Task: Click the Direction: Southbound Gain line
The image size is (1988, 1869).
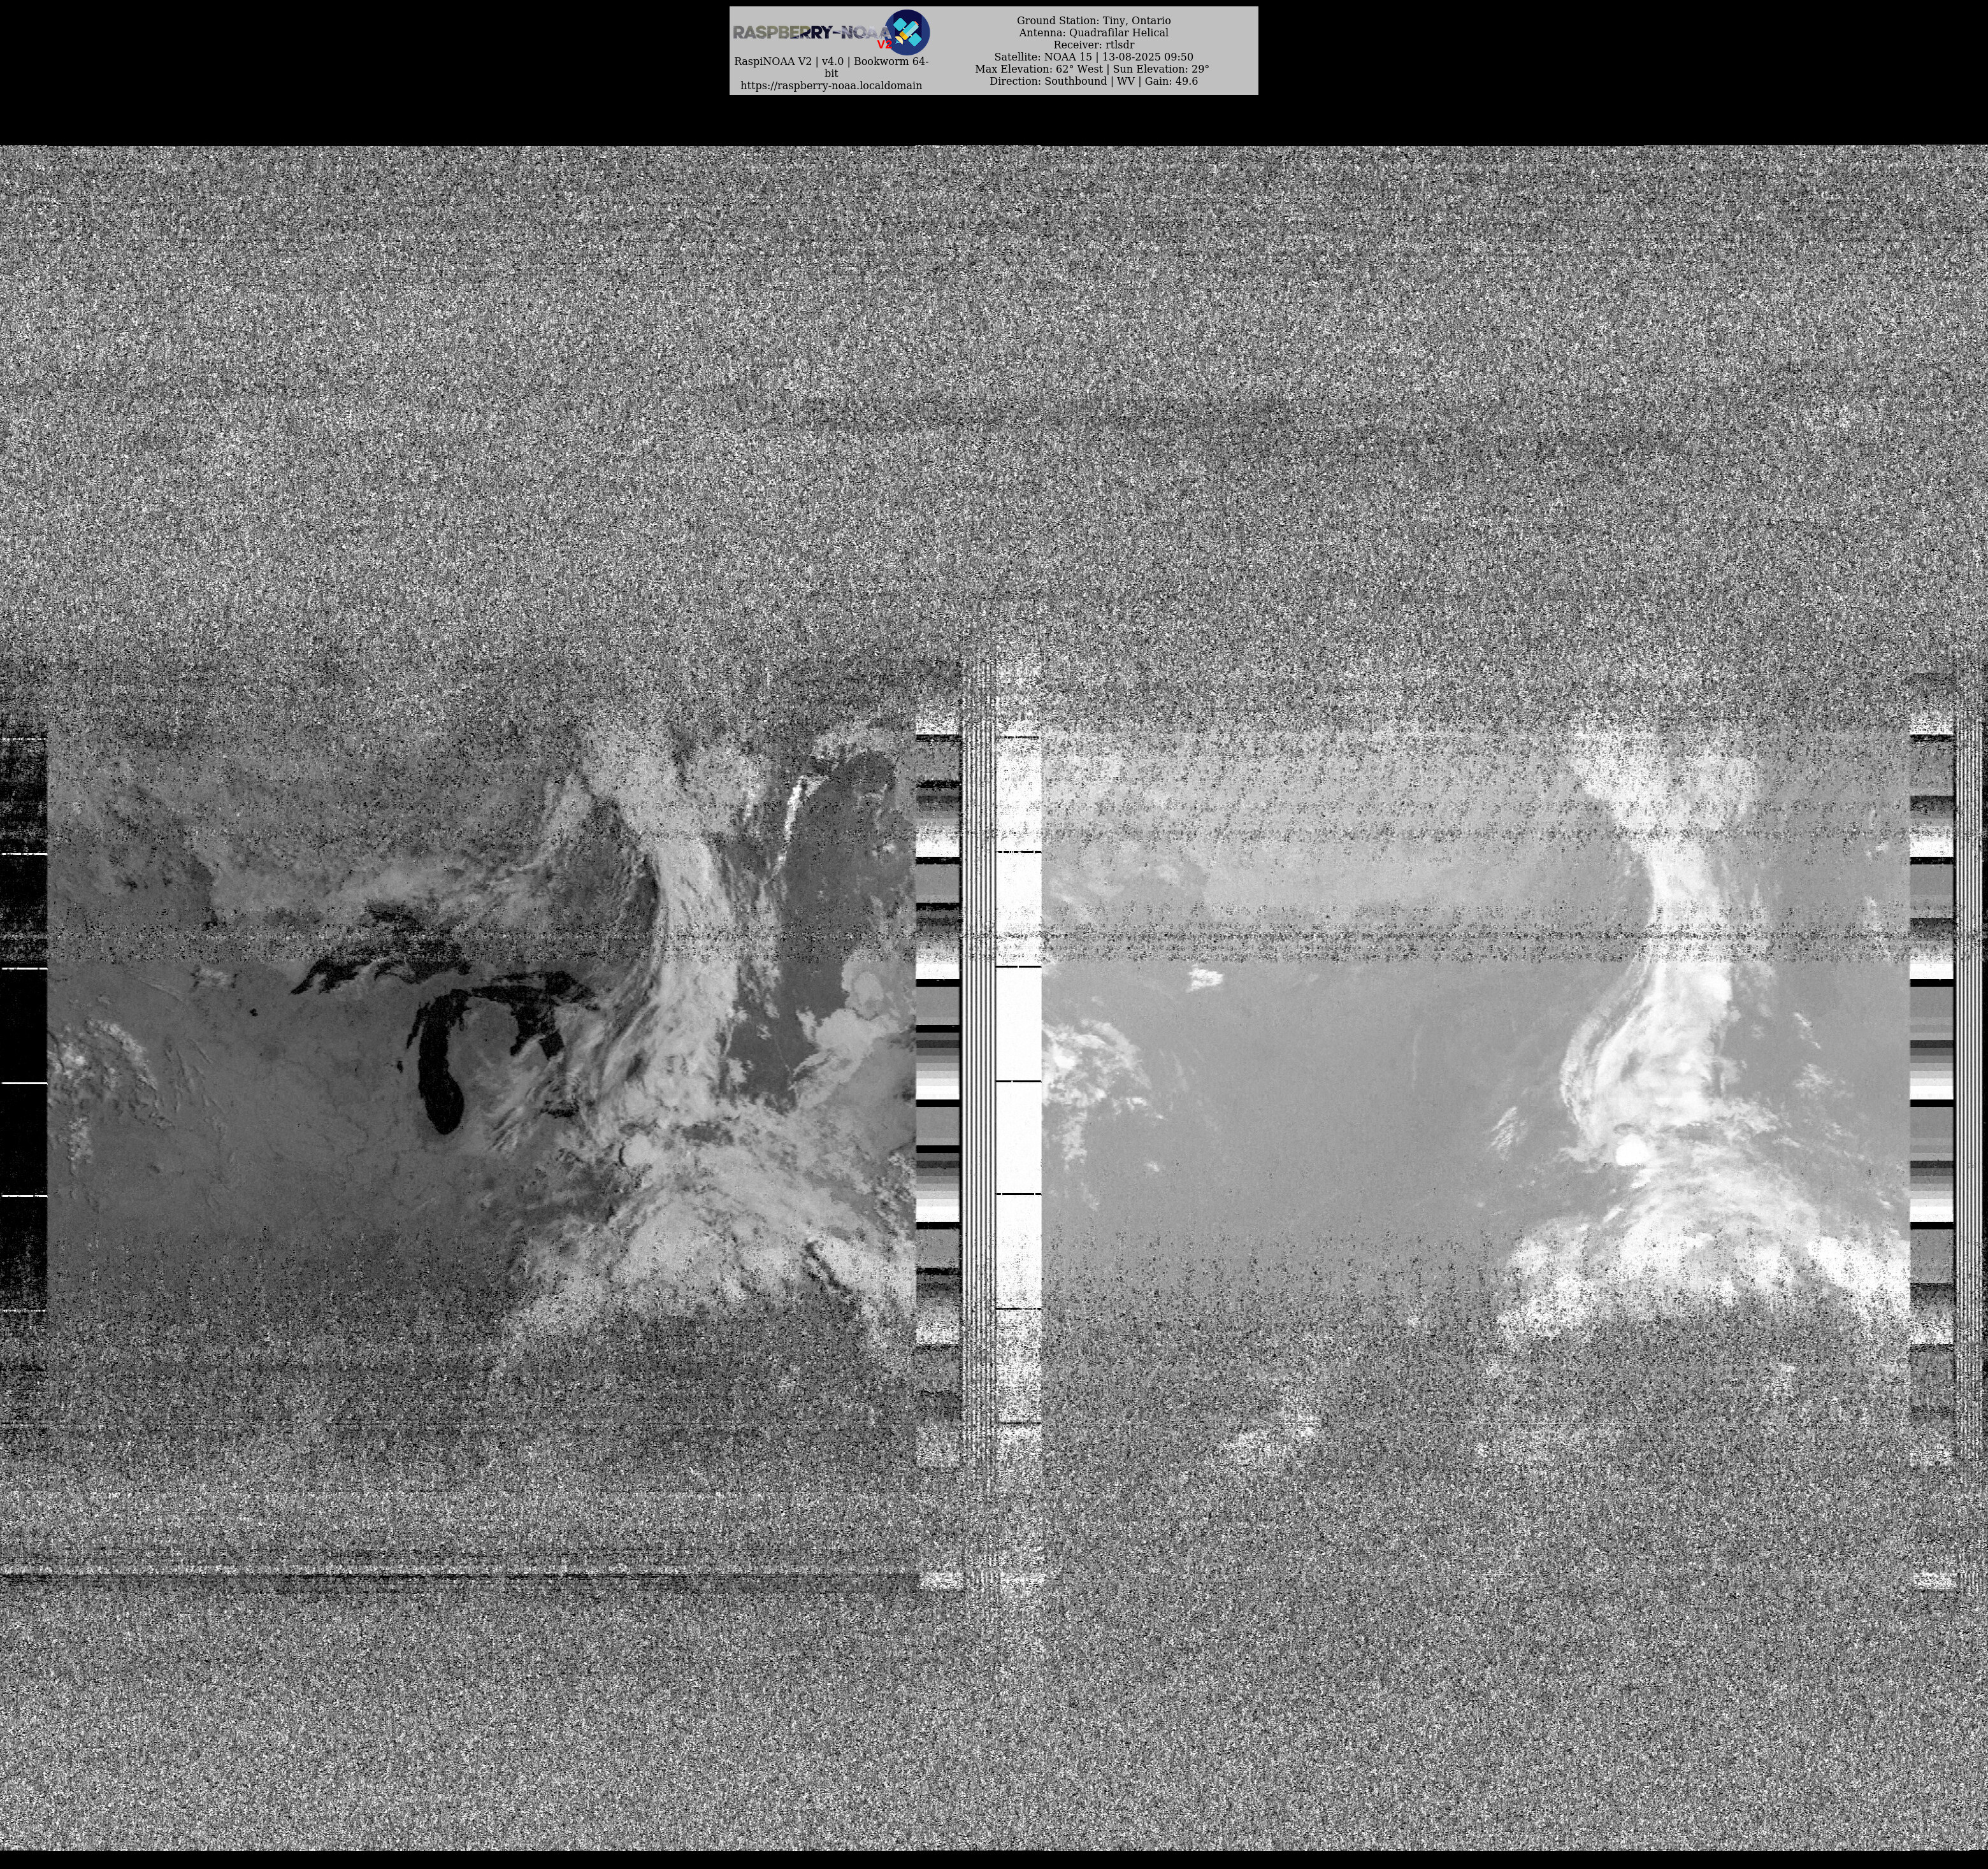Action: click(x=1093, y=81)
